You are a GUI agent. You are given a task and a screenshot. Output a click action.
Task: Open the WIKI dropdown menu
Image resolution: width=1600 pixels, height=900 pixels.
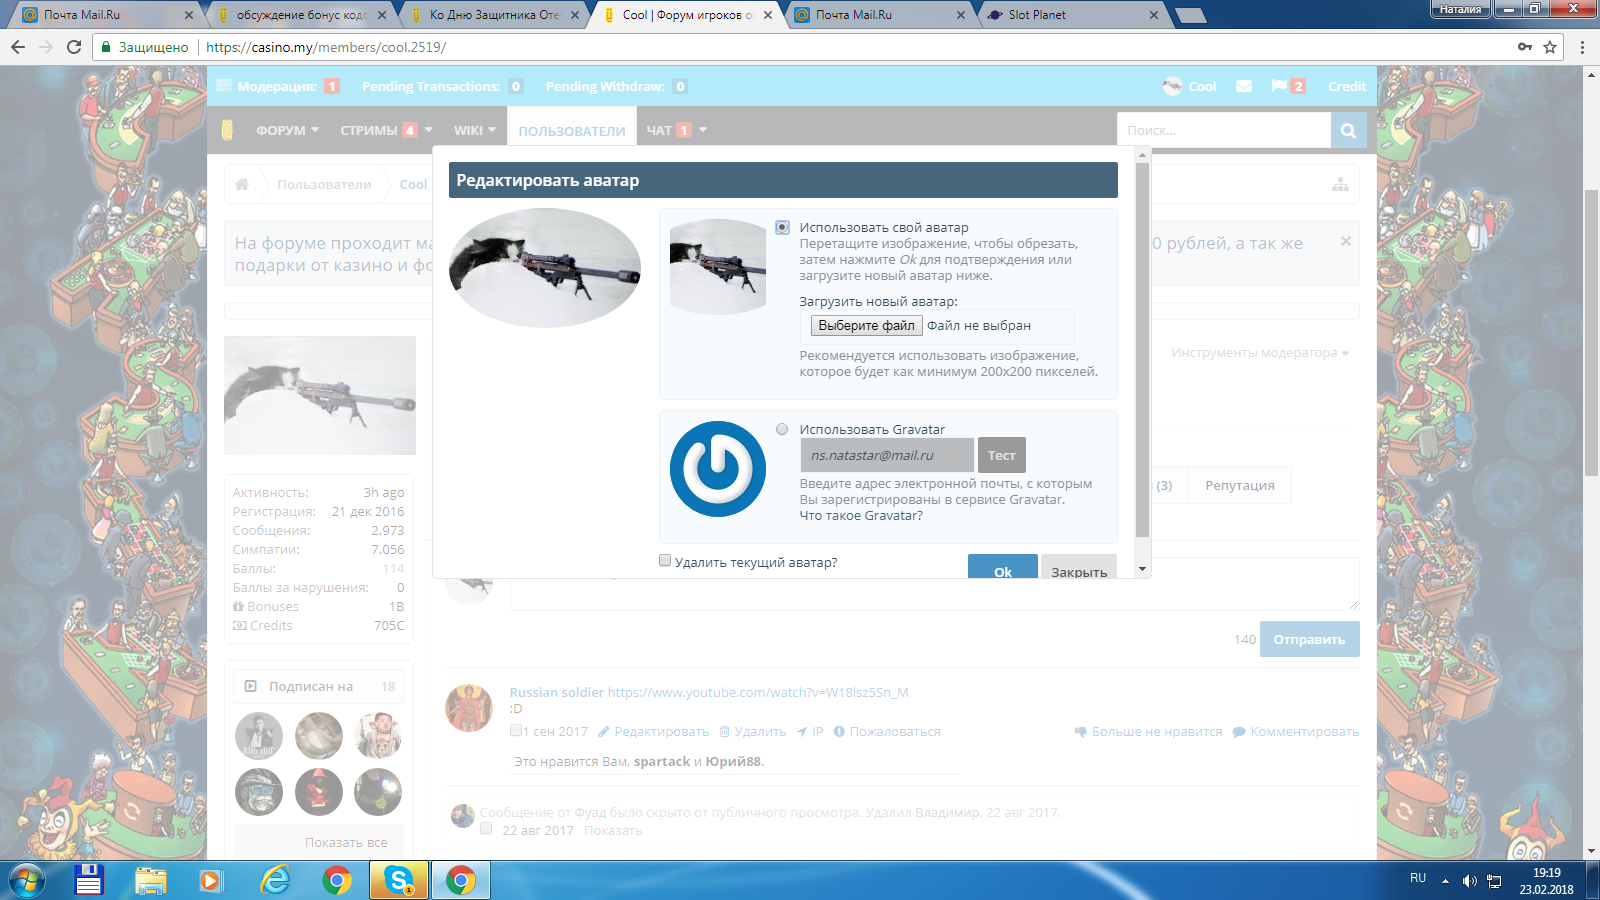coord(474,130)
